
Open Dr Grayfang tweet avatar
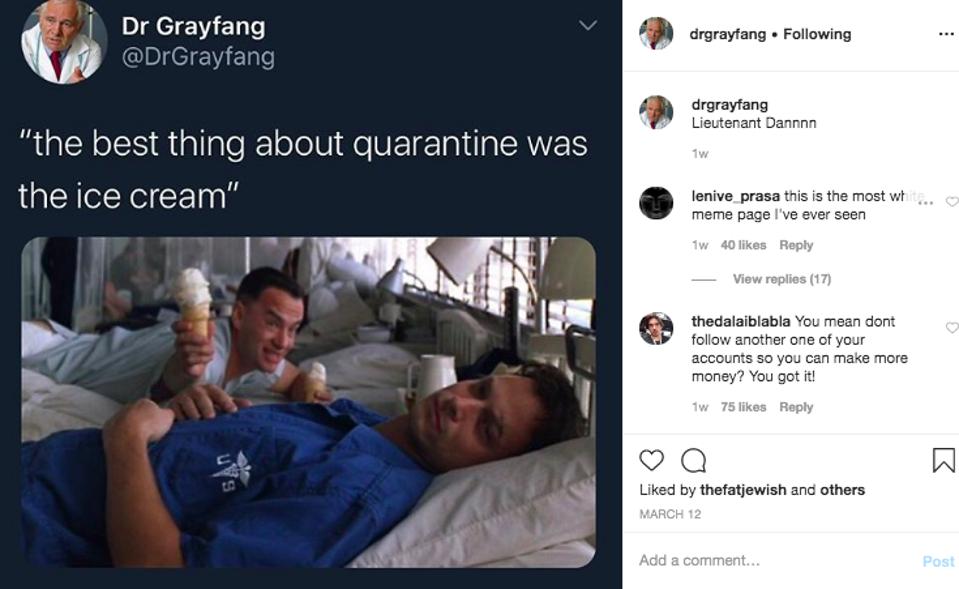[x=64, y=41]
